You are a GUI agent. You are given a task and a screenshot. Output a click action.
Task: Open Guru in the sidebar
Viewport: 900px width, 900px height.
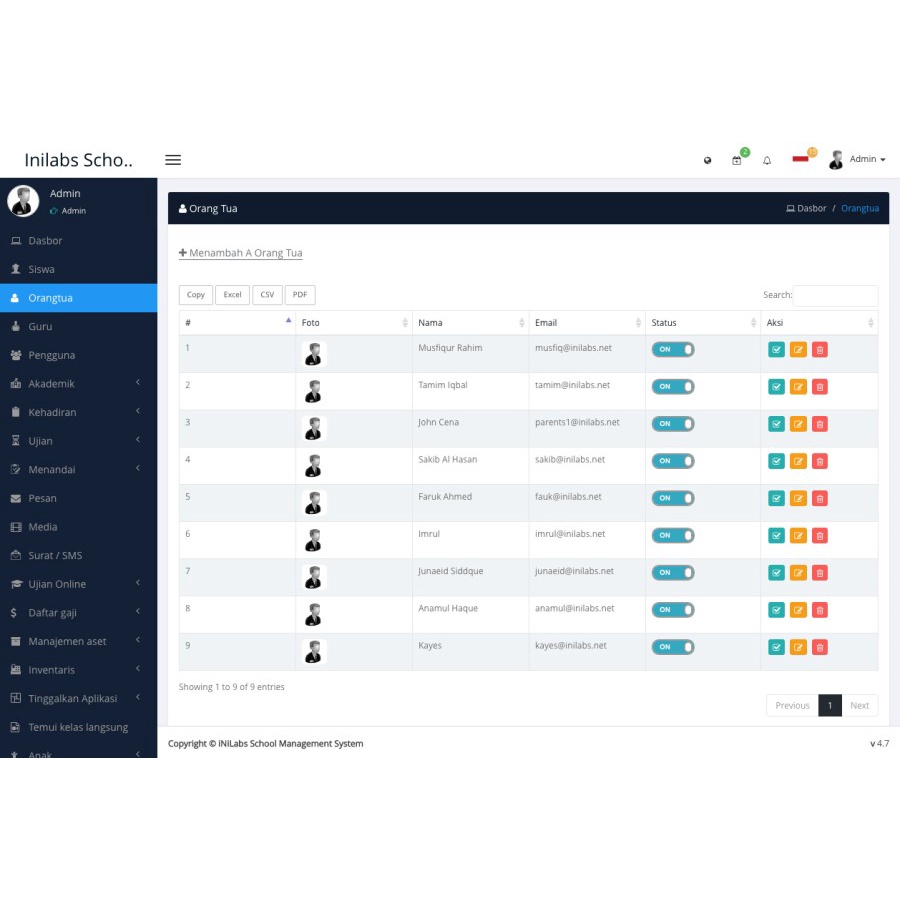[x=40, y=327]
